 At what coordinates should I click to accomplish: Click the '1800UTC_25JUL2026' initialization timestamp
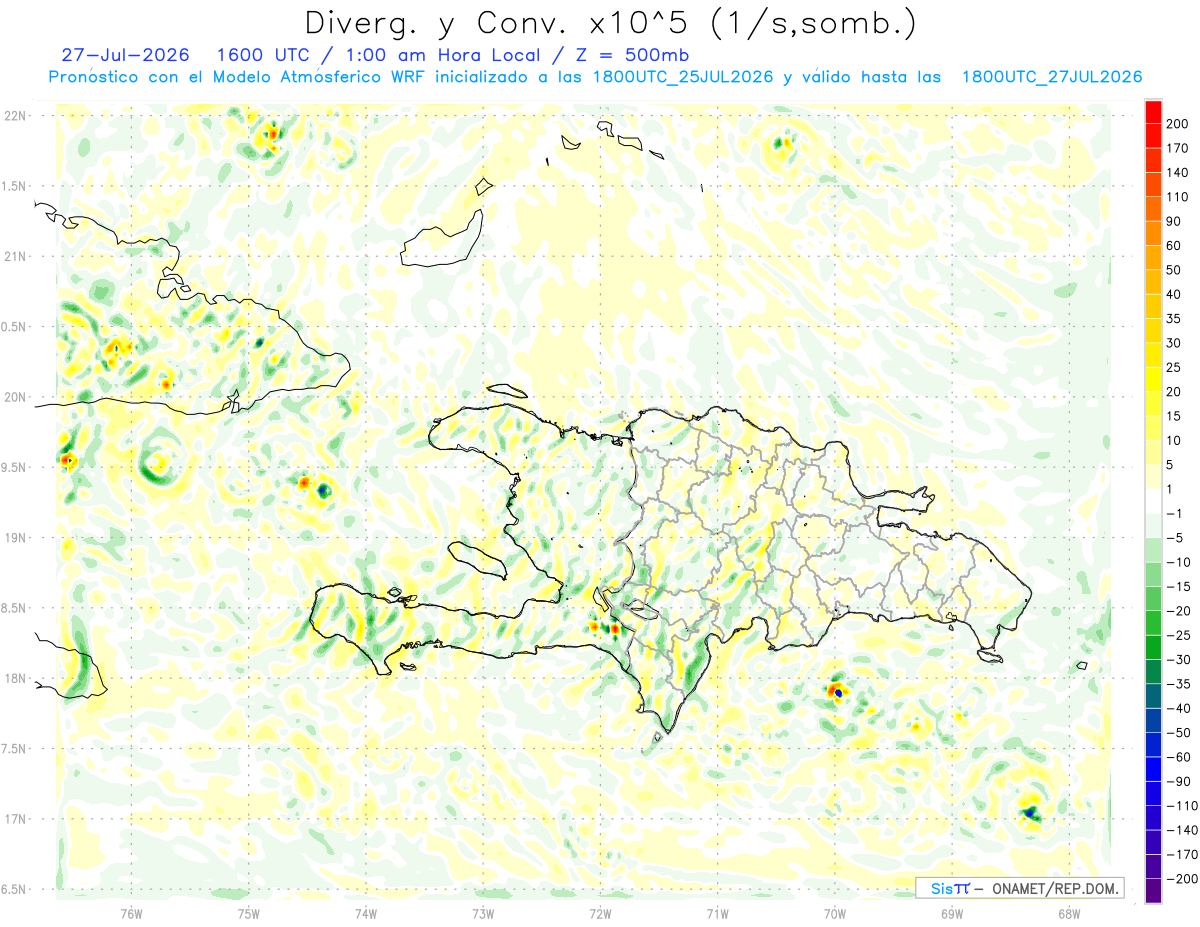(683, 77)
